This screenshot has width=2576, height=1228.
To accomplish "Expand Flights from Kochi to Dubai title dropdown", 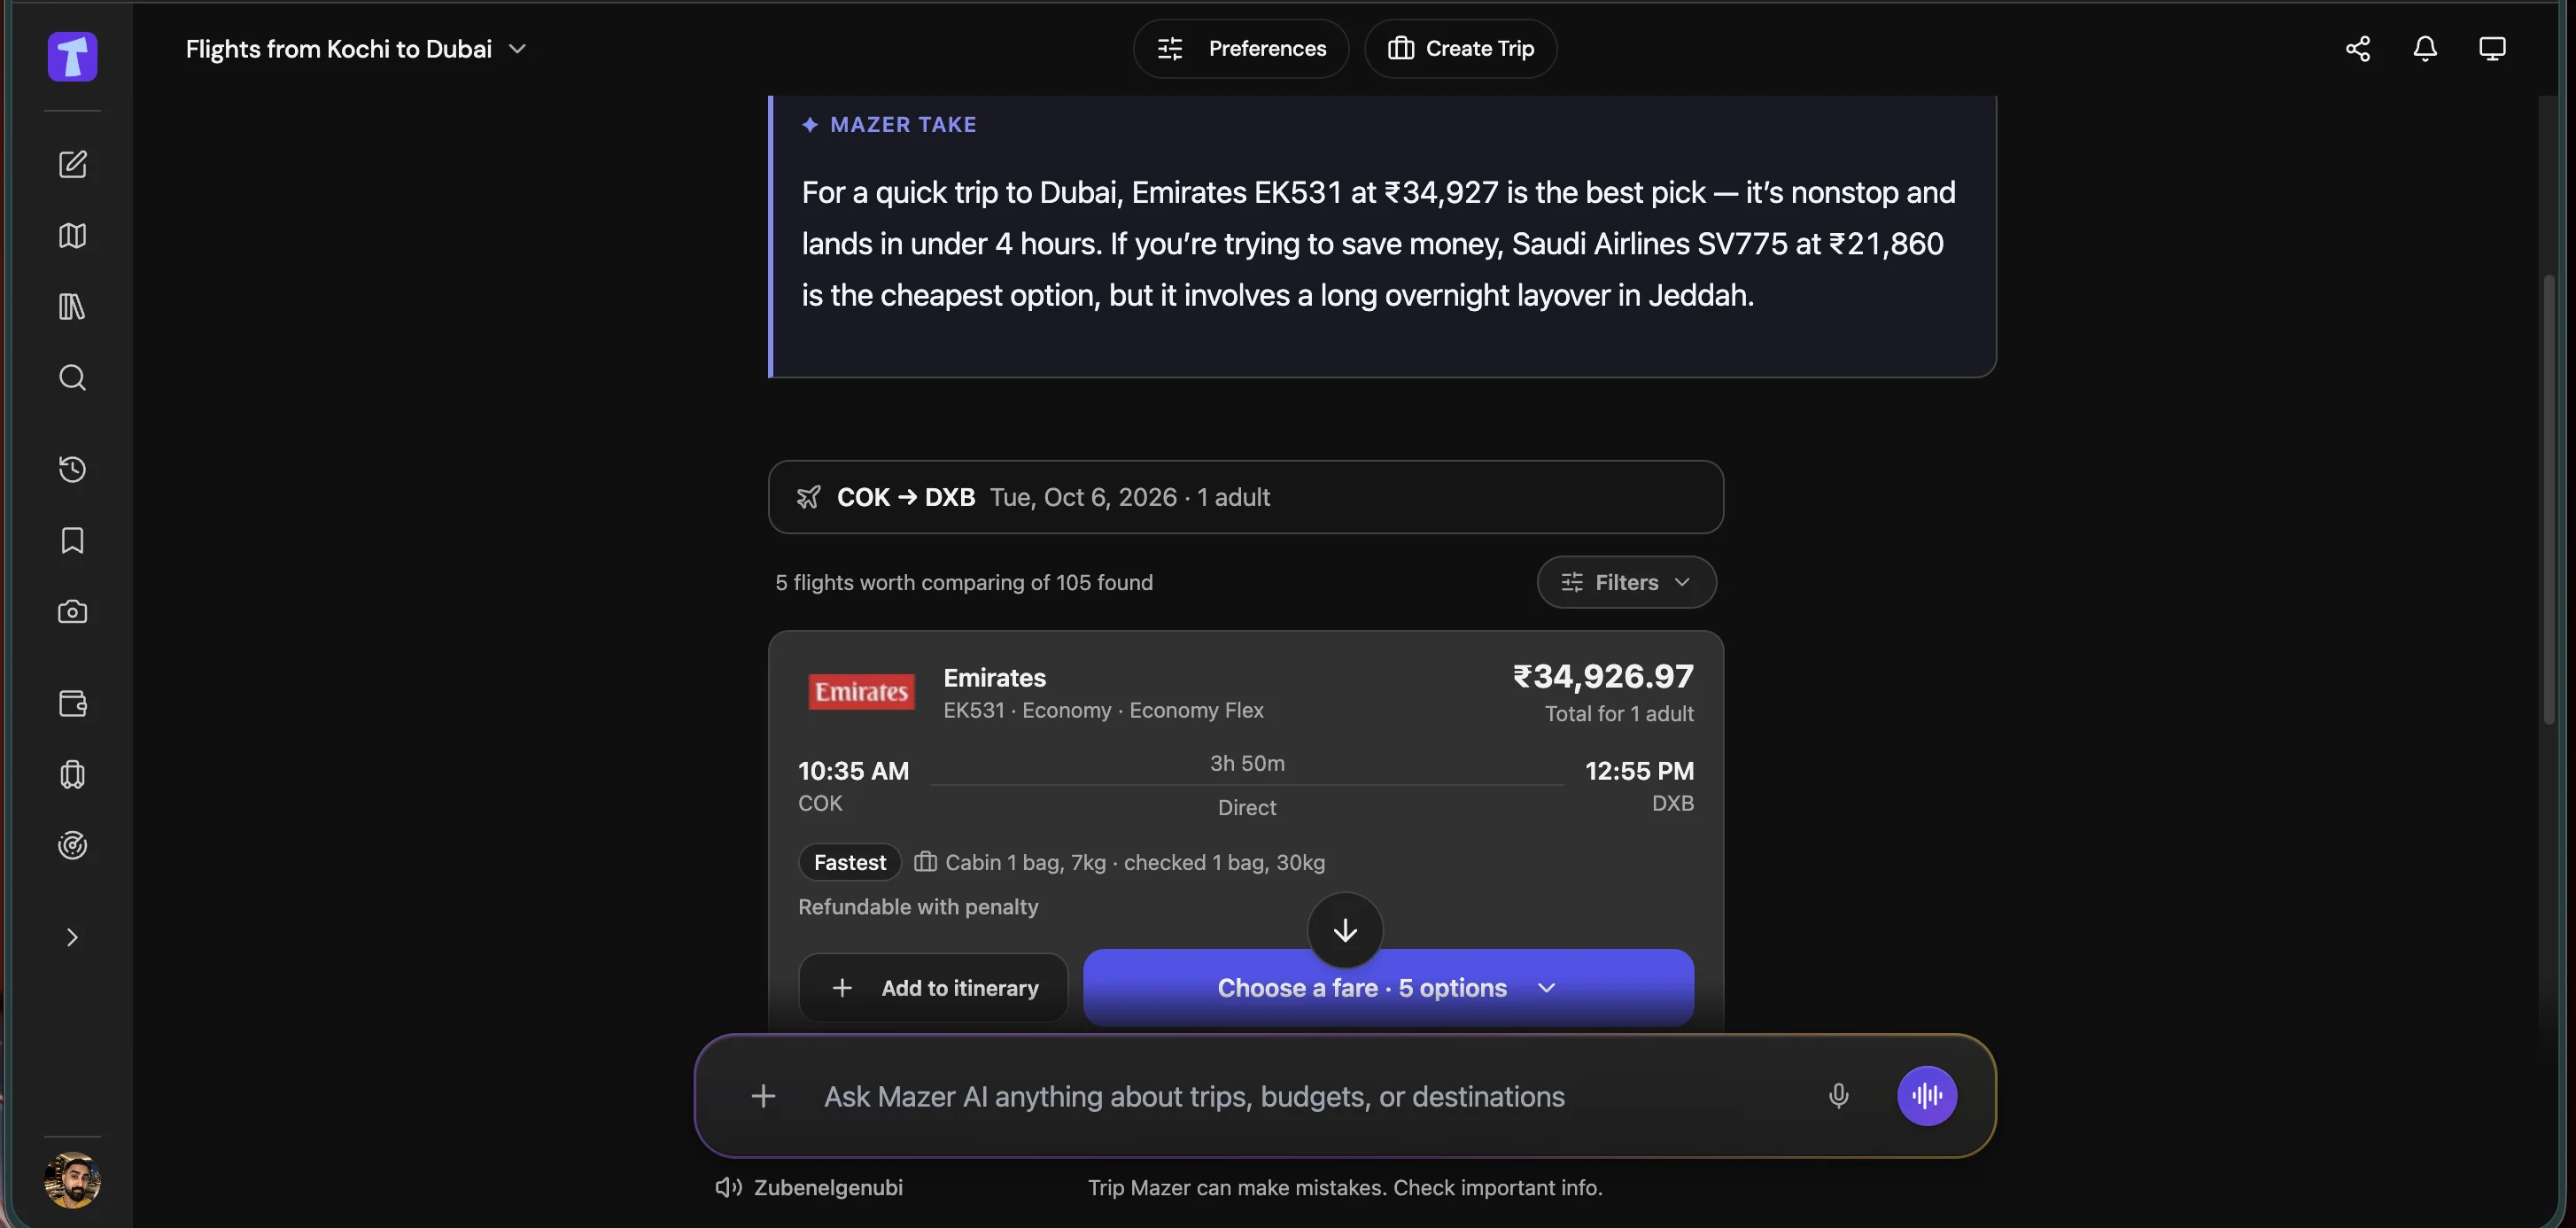I will pyautogui.click(x=355, y=49).
